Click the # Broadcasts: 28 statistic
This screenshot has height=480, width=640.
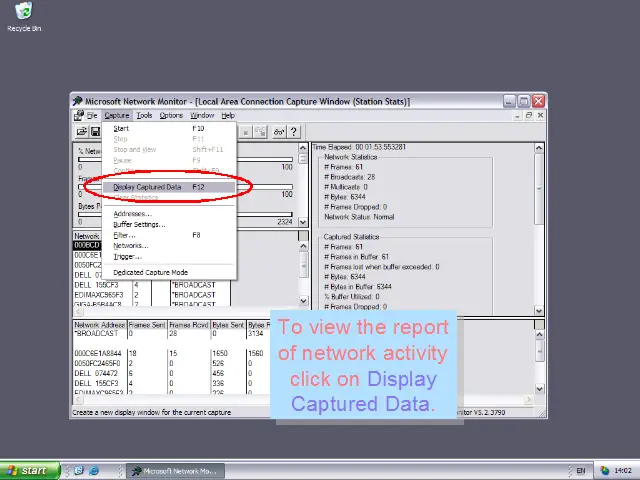click(x=349, y=177)
